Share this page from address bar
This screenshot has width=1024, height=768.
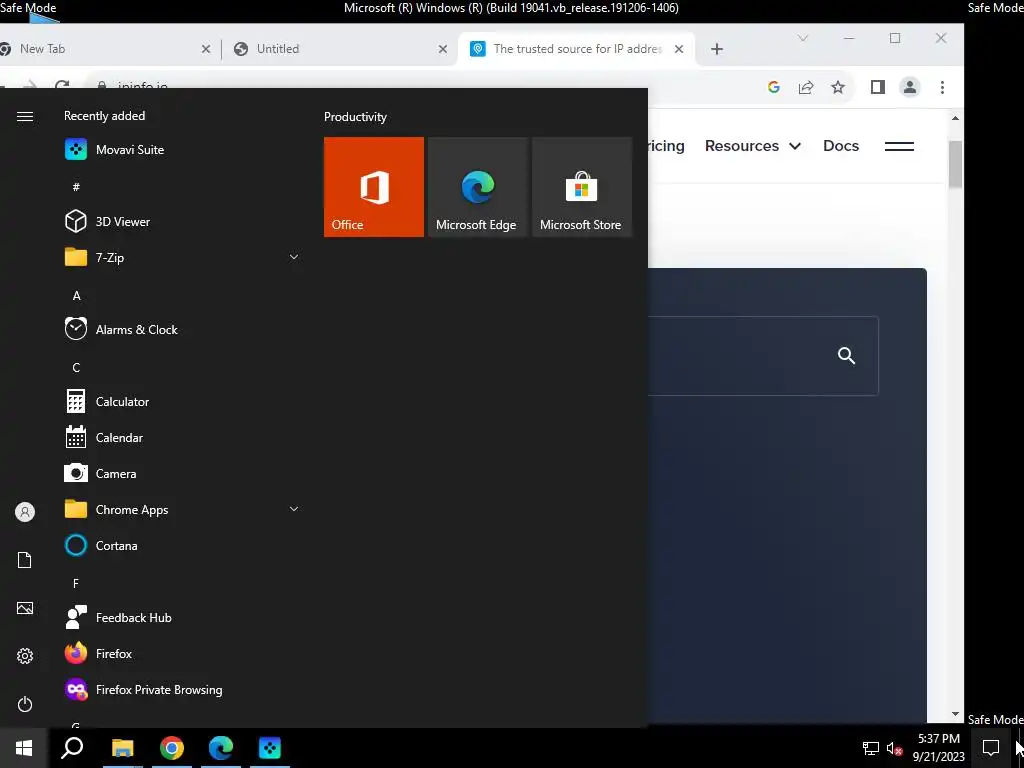pos(806,87)
